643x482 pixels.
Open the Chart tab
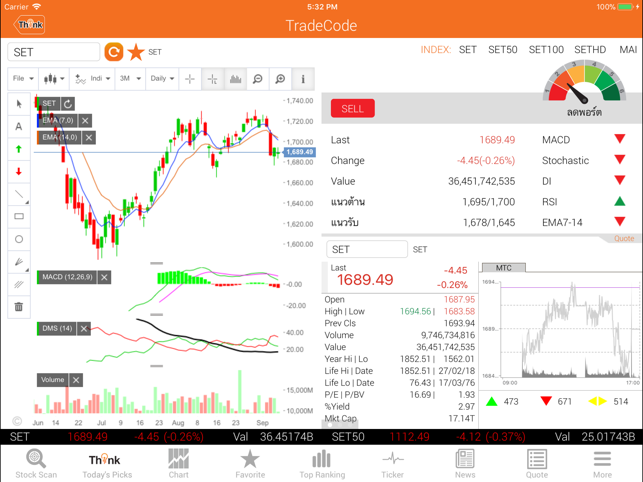point(178,464)
